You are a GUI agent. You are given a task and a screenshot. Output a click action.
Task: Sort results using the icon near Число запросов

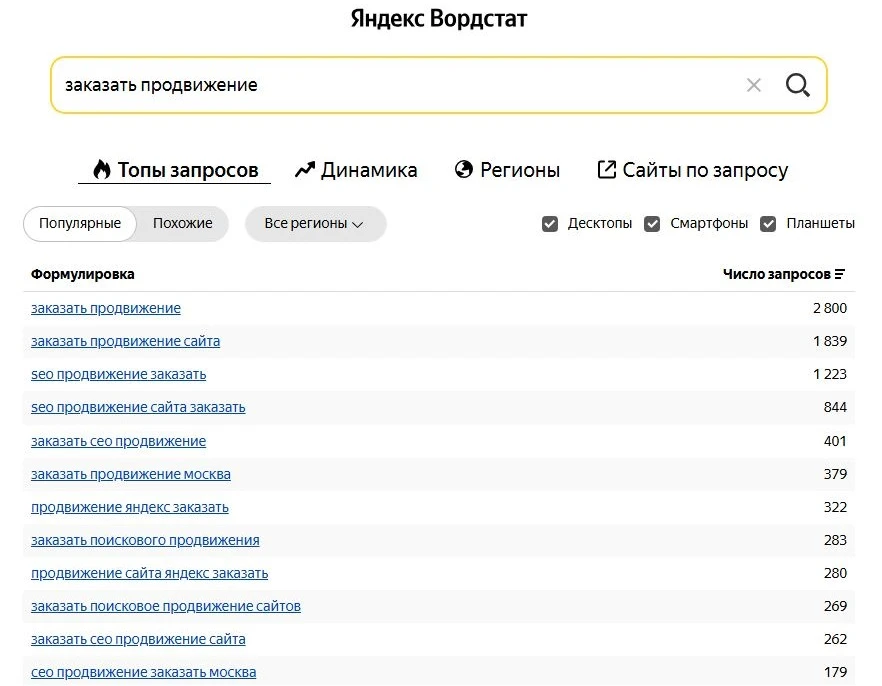tap(842, 273)
